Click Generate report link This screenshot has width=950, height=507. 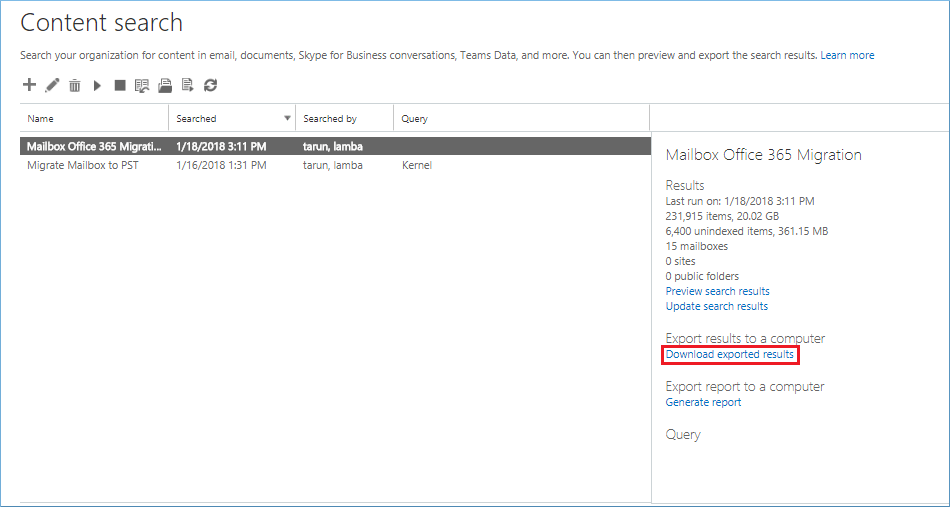pos(703,402)
